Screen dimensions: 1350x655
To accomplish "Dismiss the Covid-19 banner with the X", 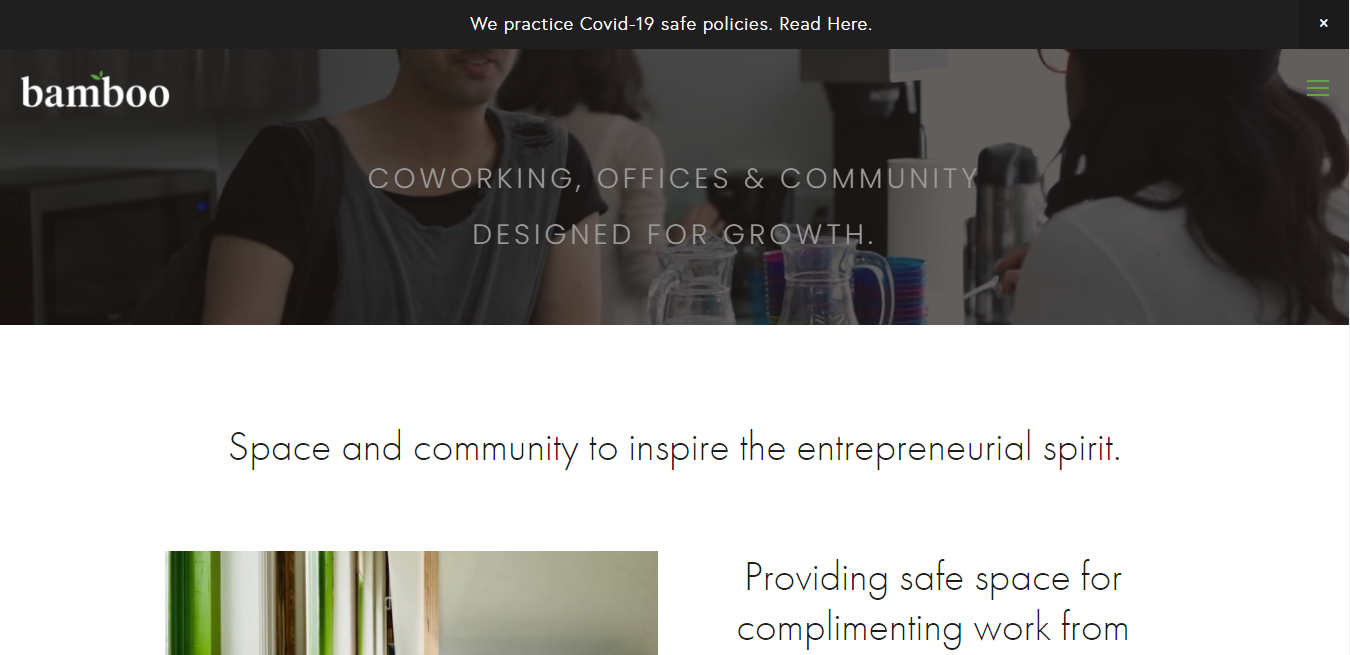I will pos(1323,23).
